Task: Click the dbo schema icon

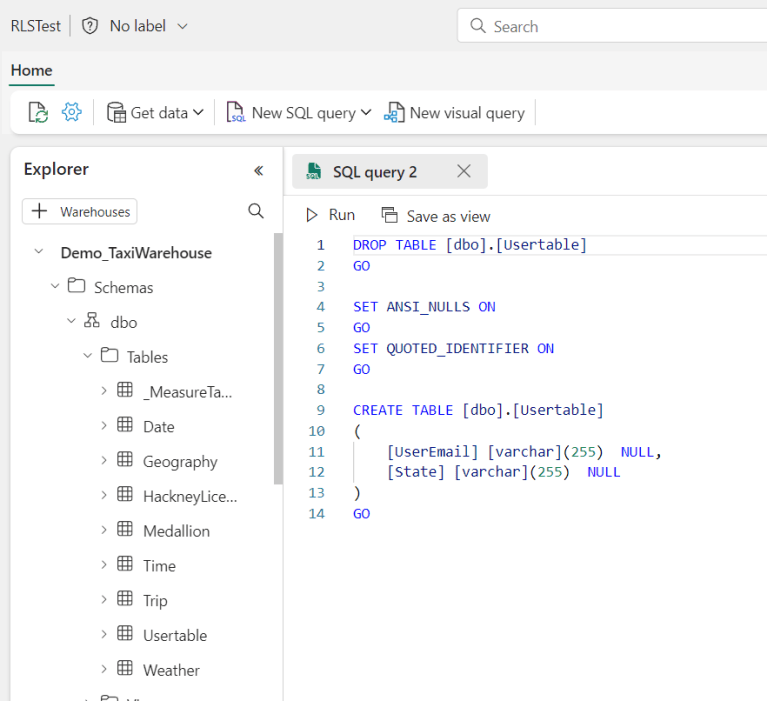Action: [x=92, y=320]
